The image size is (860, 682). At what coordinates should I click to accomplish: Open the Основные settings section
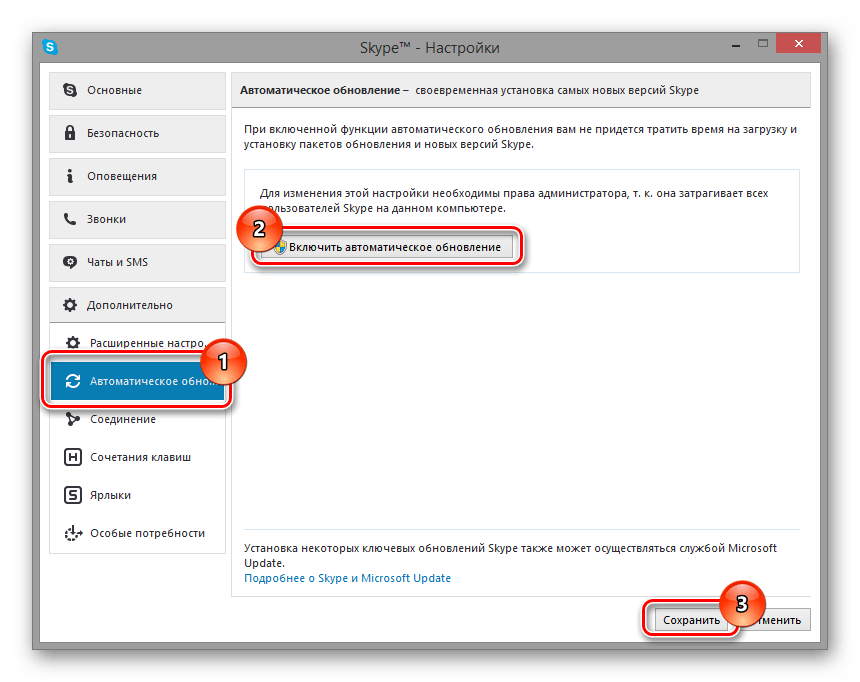tap(137, 91)
